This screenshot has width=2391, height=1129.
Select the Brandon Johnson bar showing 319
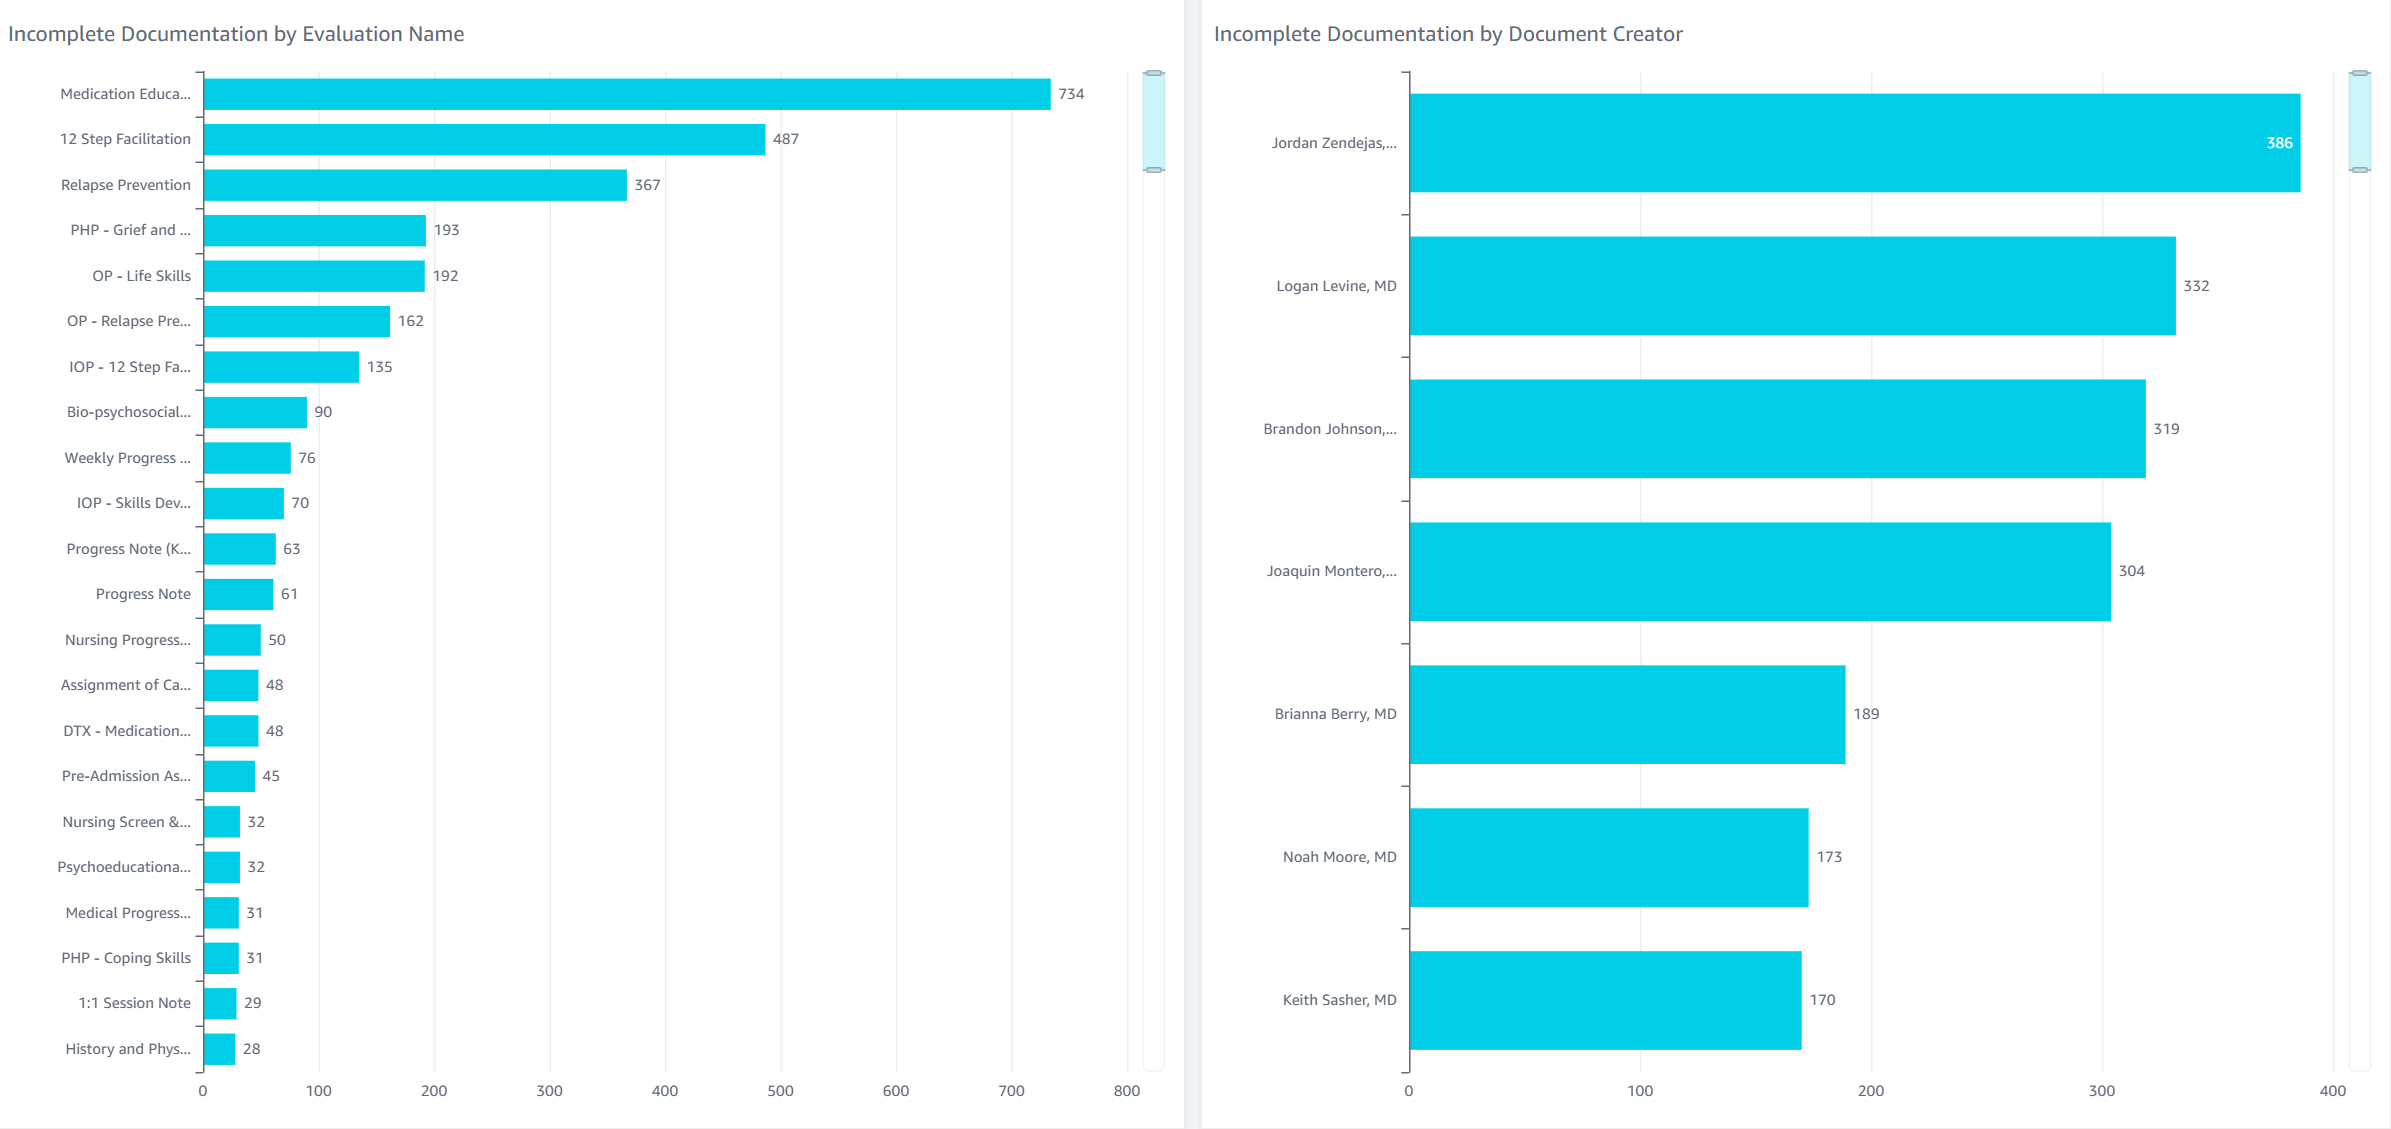1777,428
